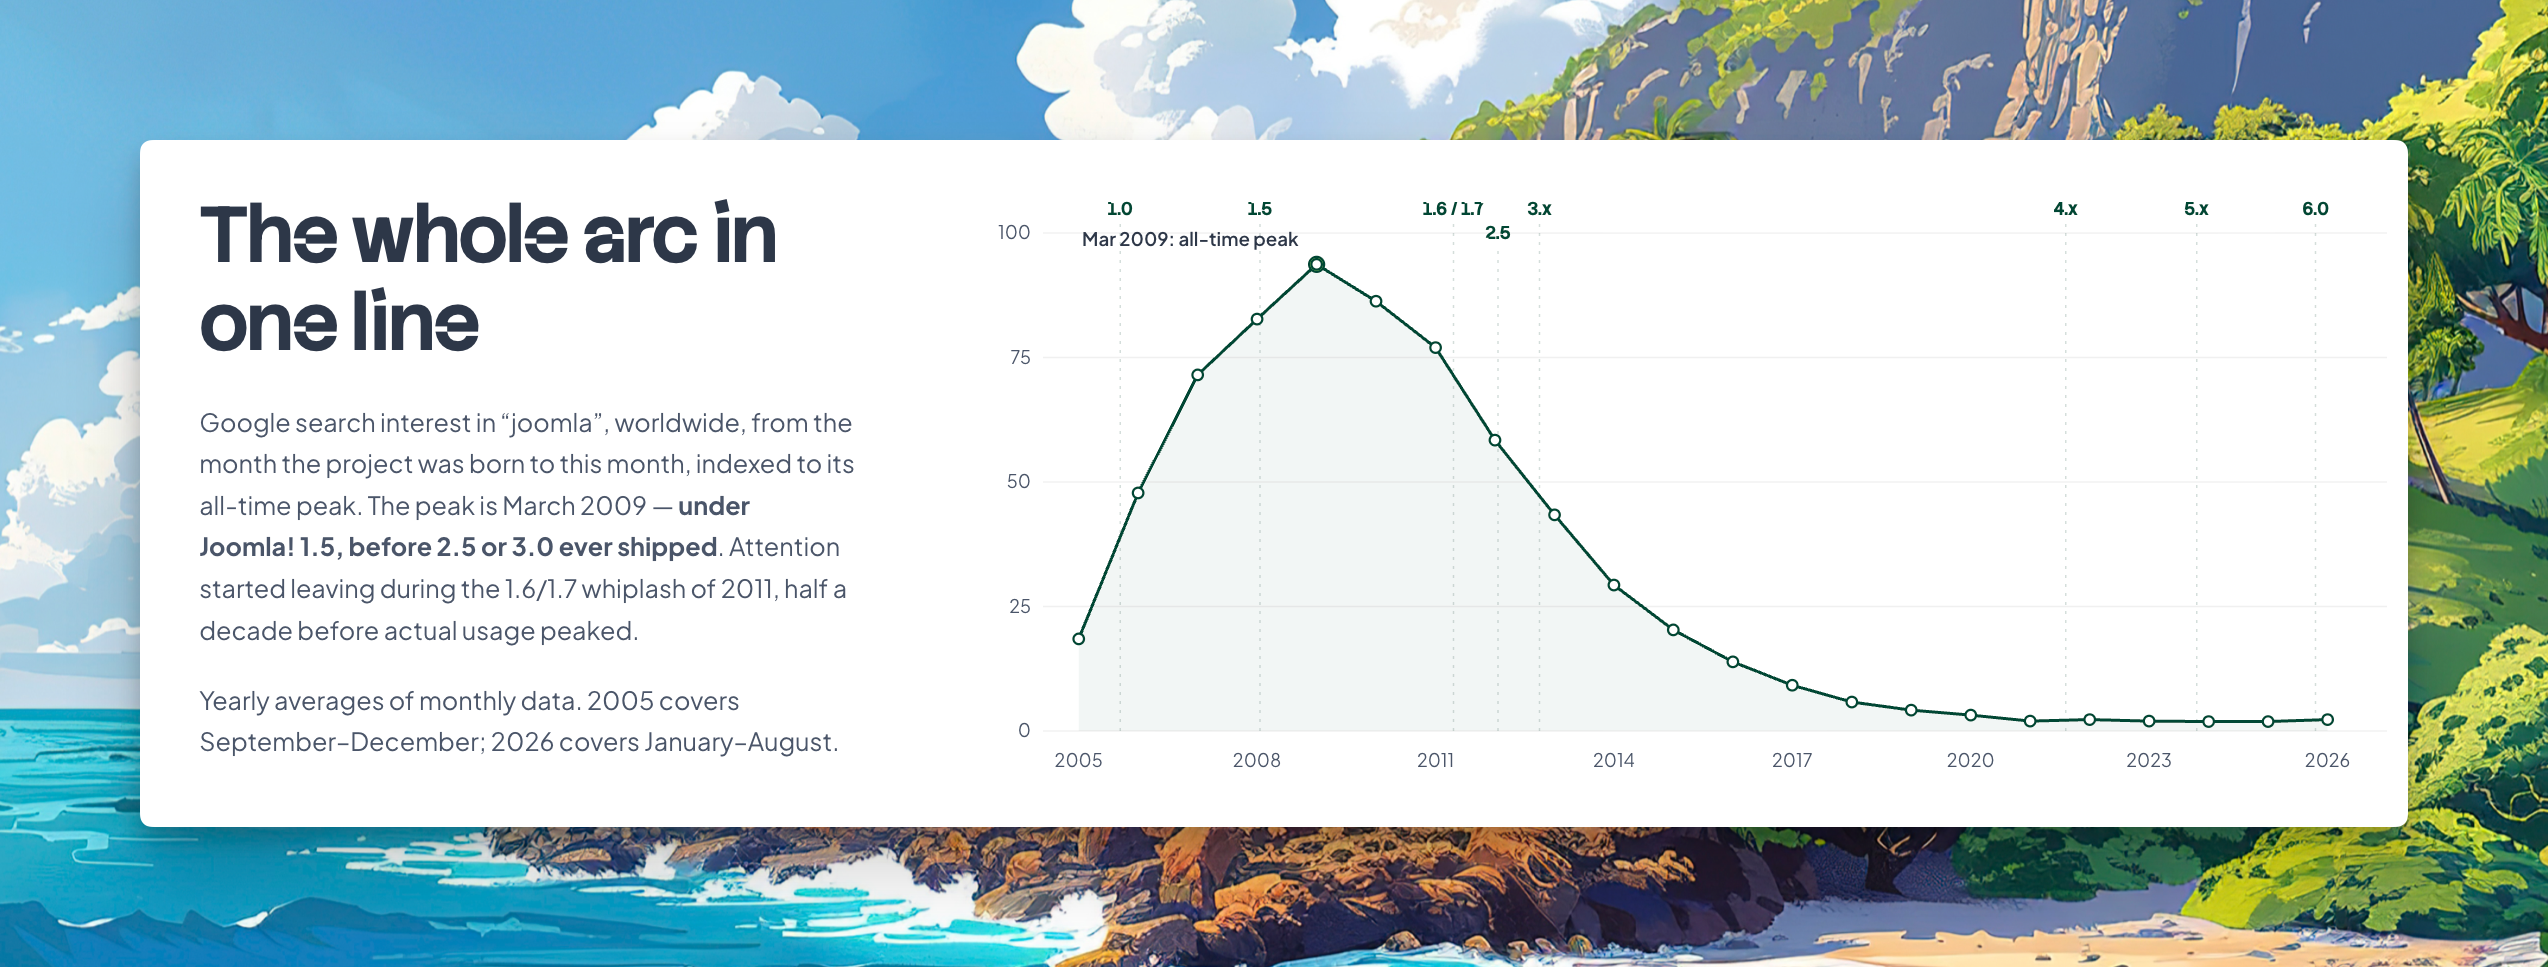2548x967 pixels.
Task: Click the '2020' x-axis label
Action: pyautogui.click(x=1970, y=760)
